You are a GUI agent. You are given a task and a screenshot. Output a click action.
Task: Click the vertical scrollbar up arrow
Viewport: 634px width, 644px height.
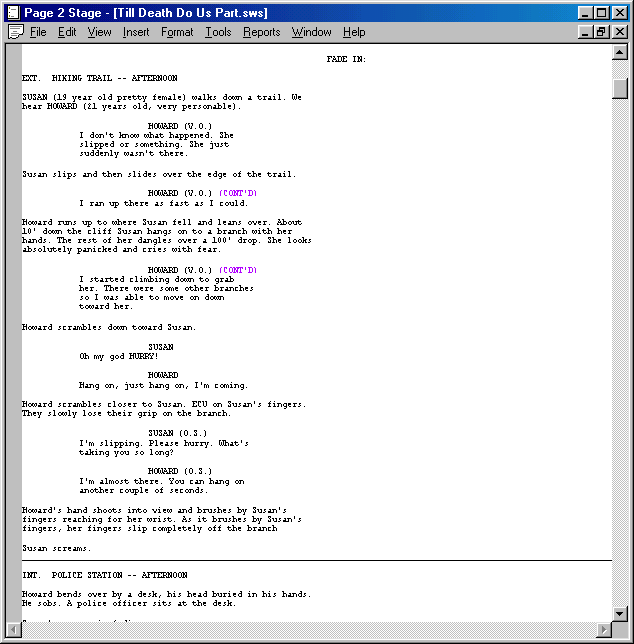tap(620, 53)
